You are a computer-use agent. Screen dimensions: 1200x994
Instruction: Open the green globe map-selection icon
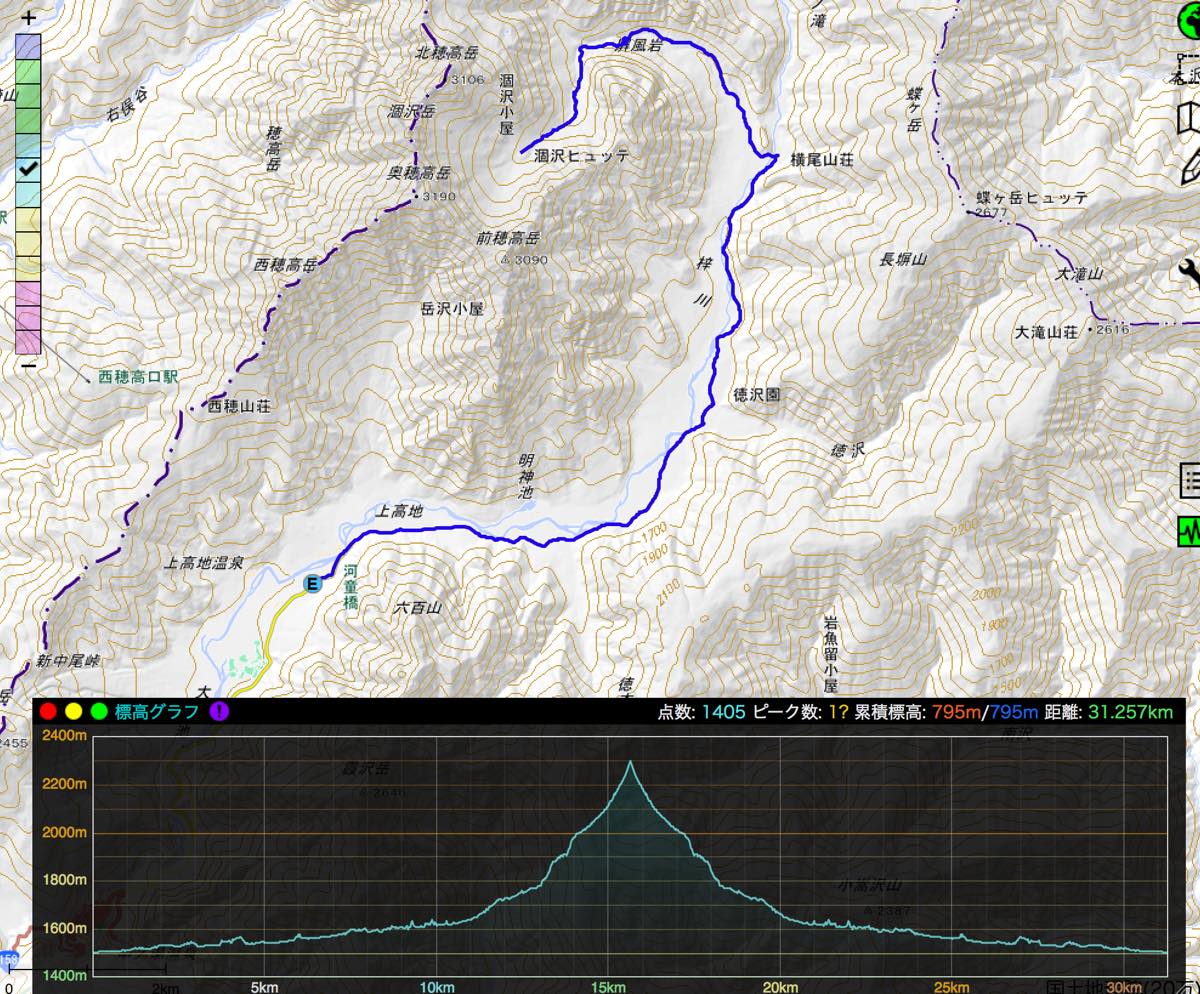1188,22
